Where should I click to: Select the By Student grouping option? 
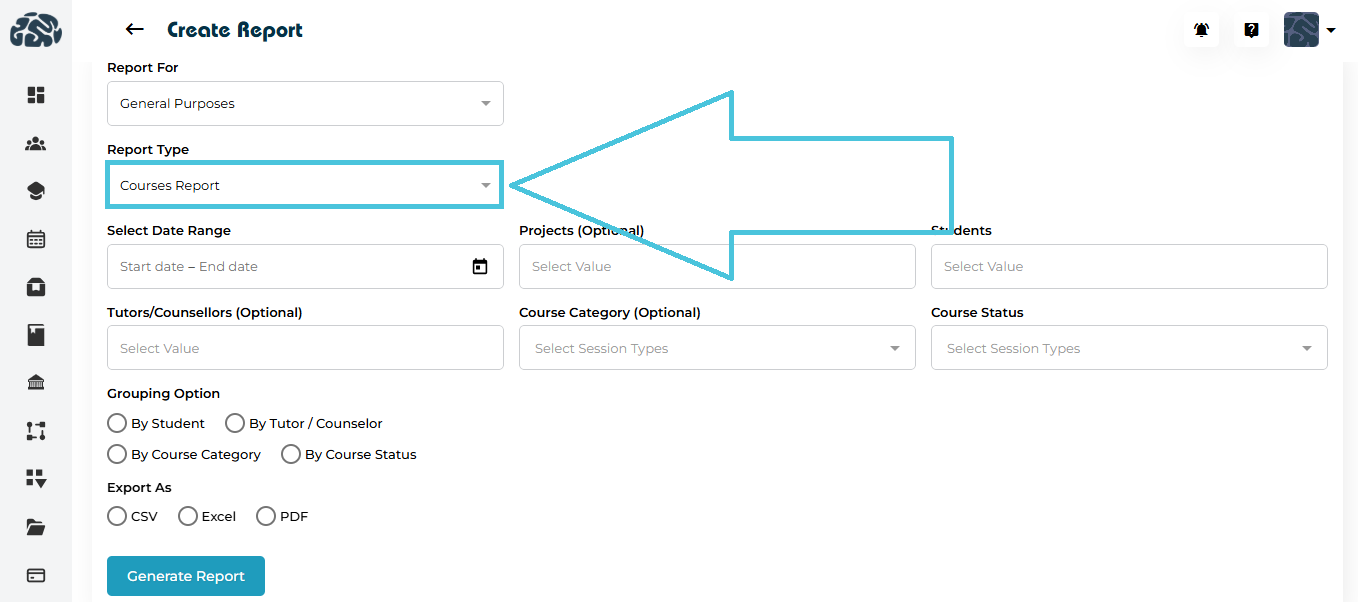117,424
